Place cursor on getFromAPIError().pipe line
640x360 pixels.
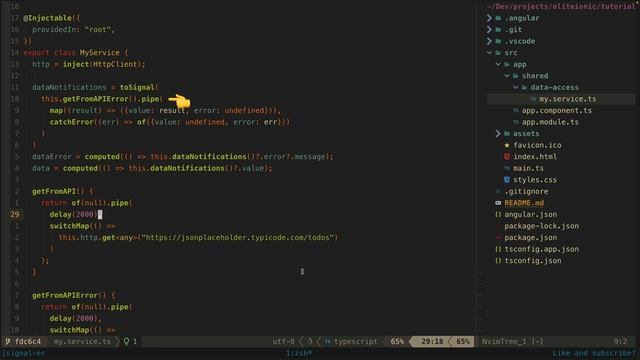coord(102,99)
